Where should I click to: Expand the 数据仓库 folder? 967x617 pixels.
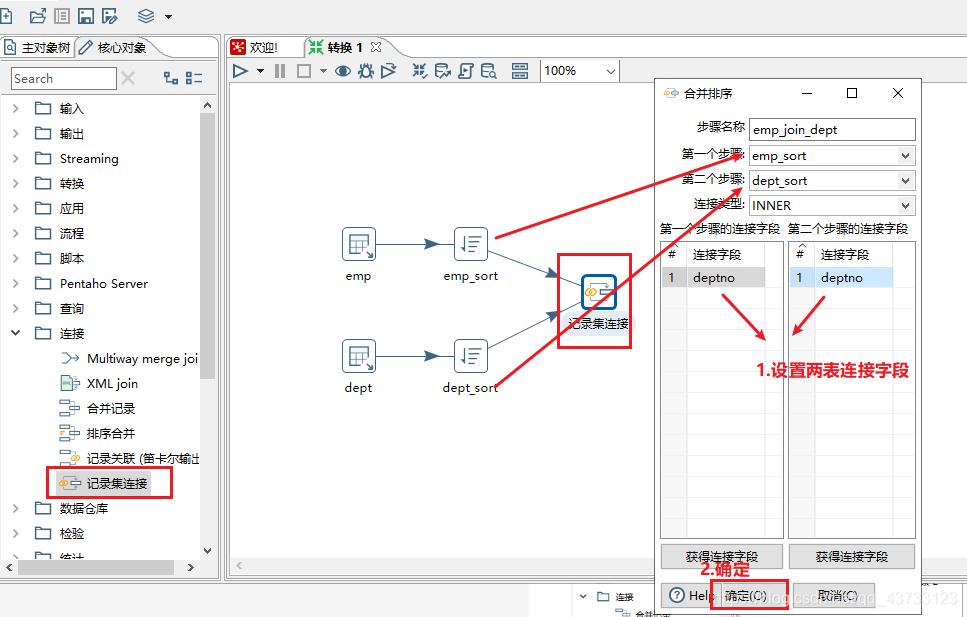(15, 508)
